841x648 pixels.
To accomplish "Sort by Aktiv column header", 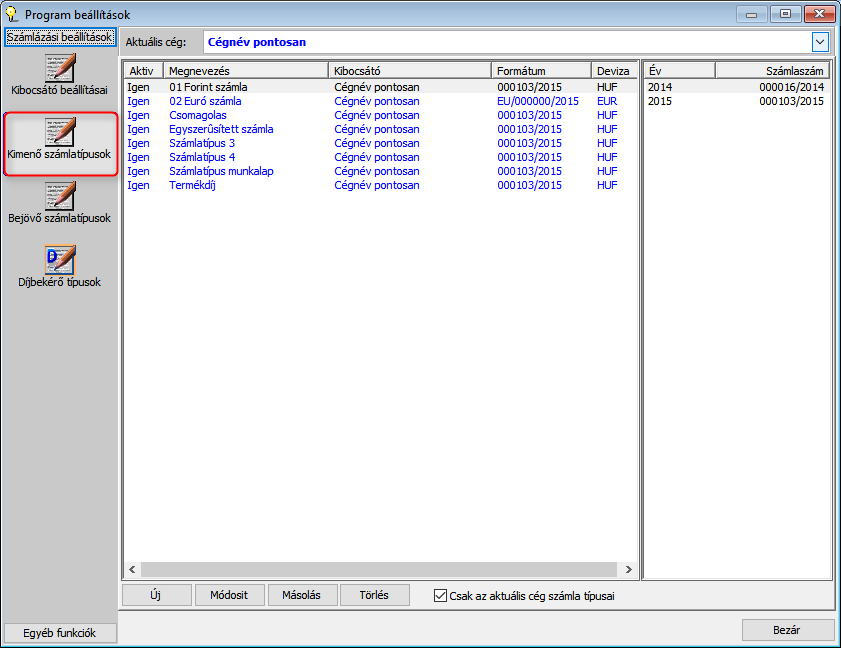I will (x=144, y=71).
